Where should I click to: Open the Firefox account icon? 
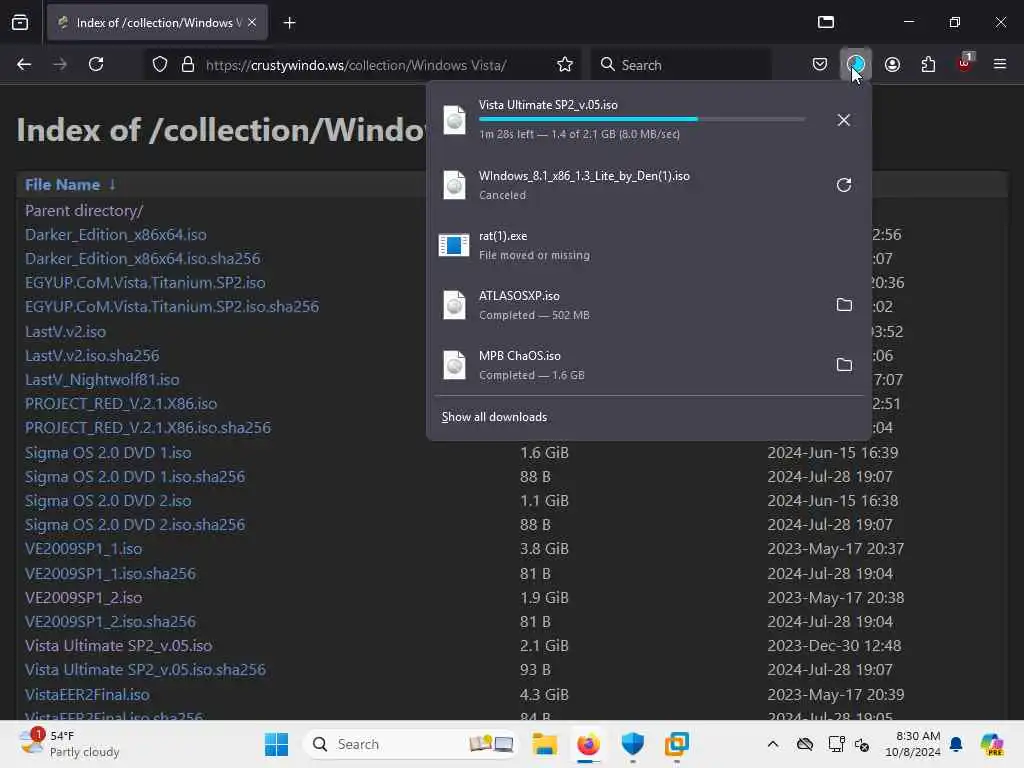tap(892, 64)
